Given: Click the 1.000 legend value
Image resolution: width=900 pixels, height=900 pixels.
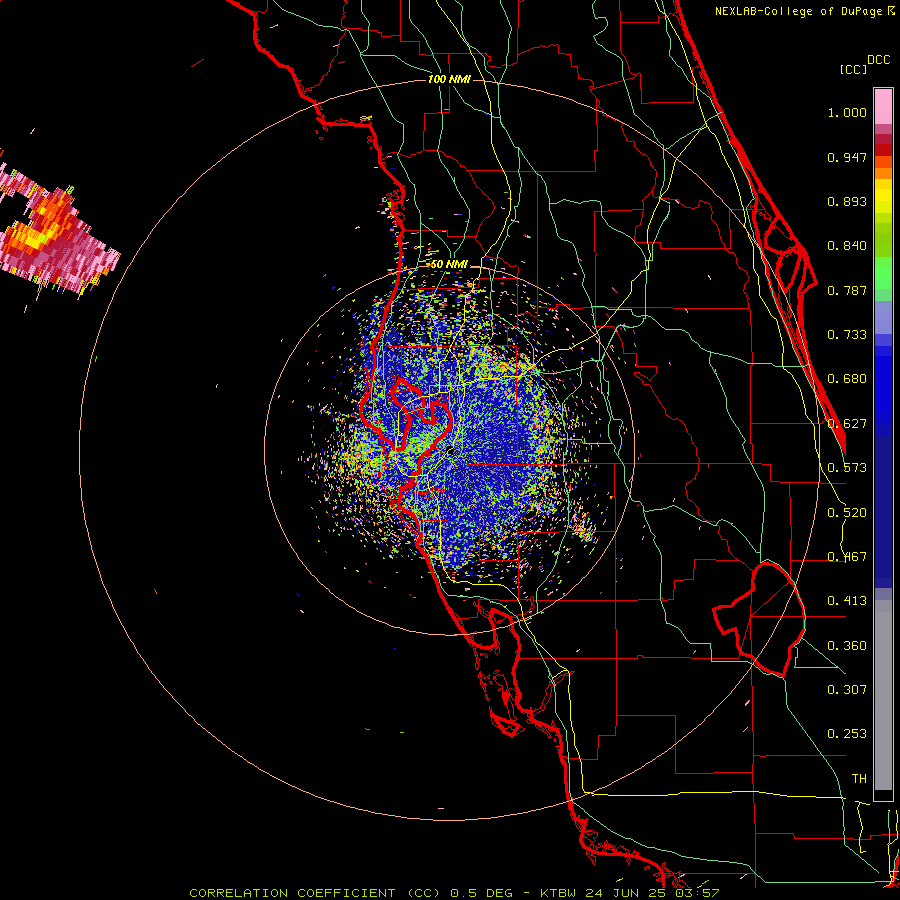Looking at the screenshot, I should point(847,112).
